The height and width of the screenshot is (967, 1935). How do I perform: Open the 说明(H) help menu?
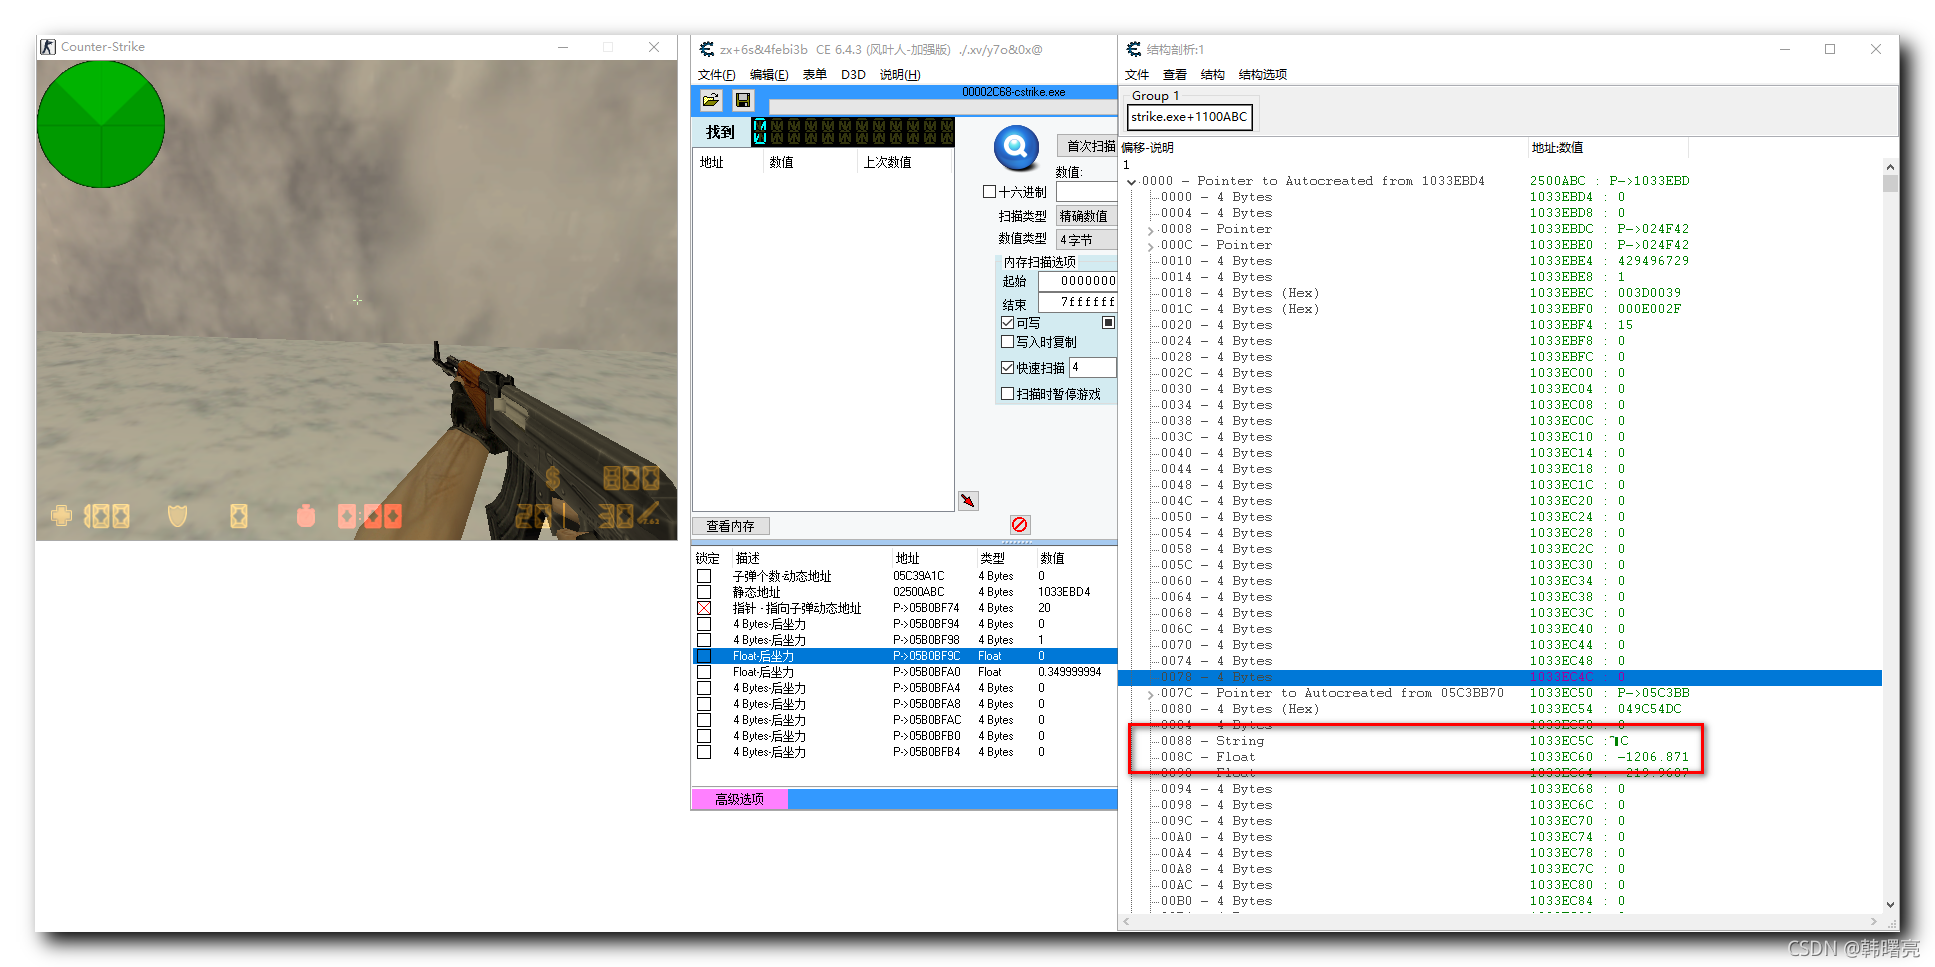coord(900,75)
